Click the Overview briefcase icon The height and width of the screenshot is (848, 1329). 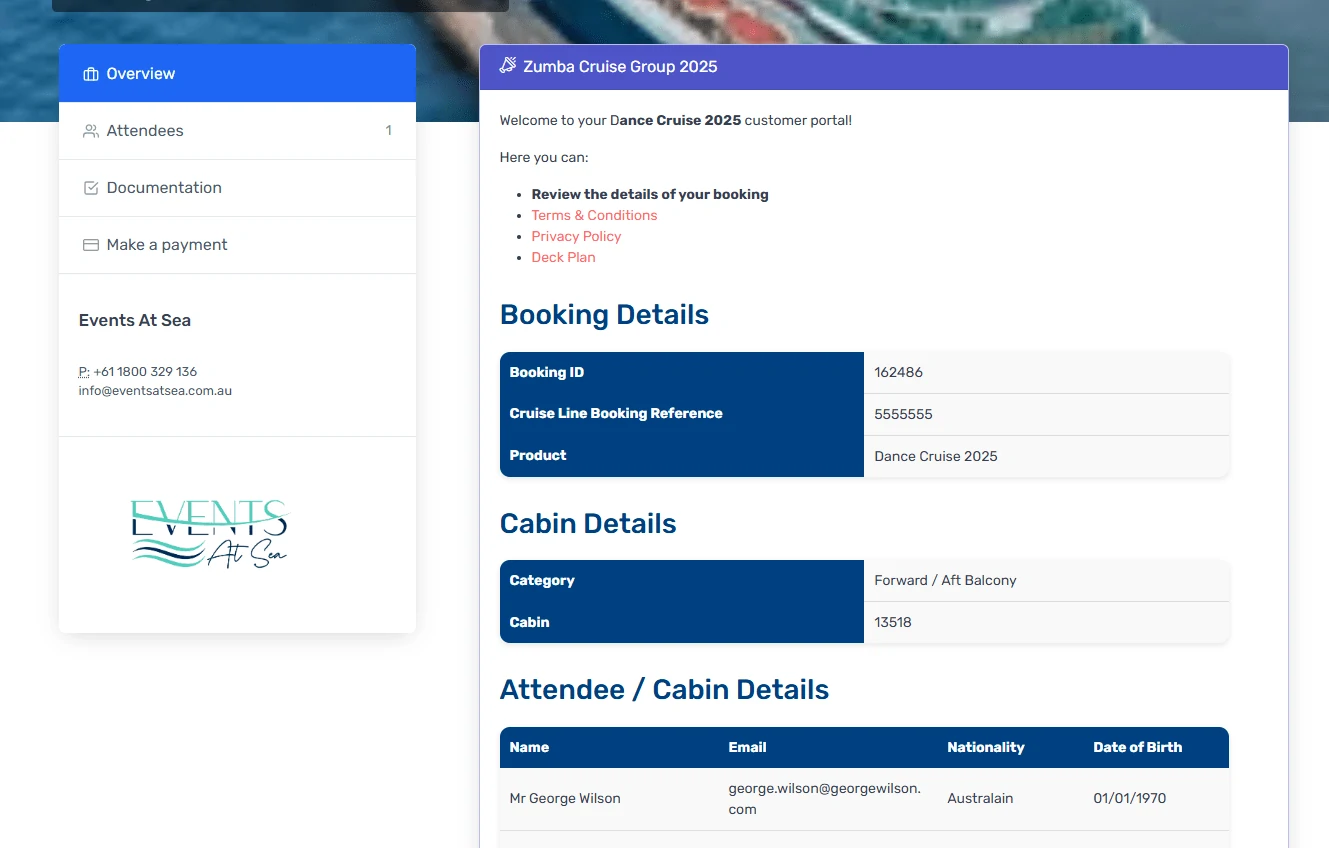(91, 74)
